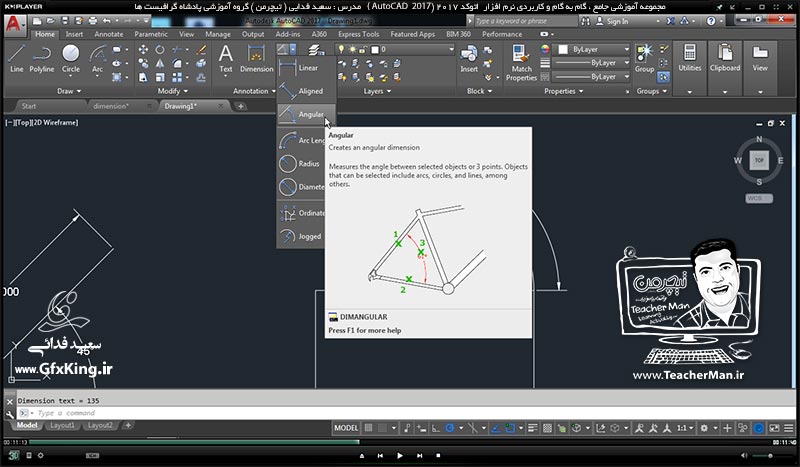The image size is (800, 467).
Task: Expand the Properties panel
Action: pos(563,91)
